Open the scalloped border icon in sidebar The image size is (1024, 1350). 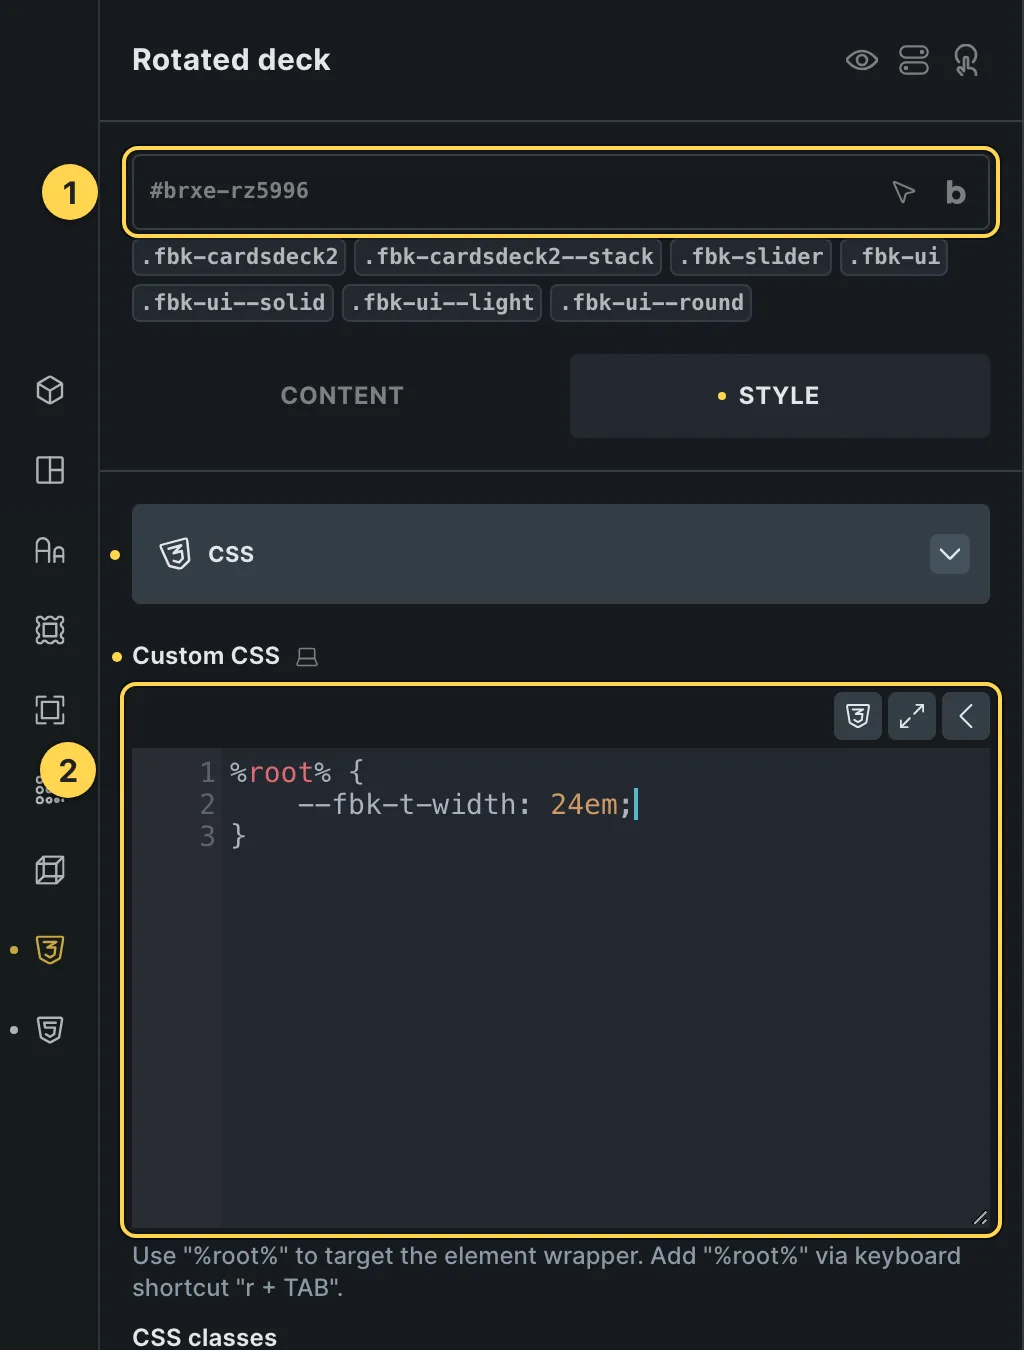pos(50,630)
